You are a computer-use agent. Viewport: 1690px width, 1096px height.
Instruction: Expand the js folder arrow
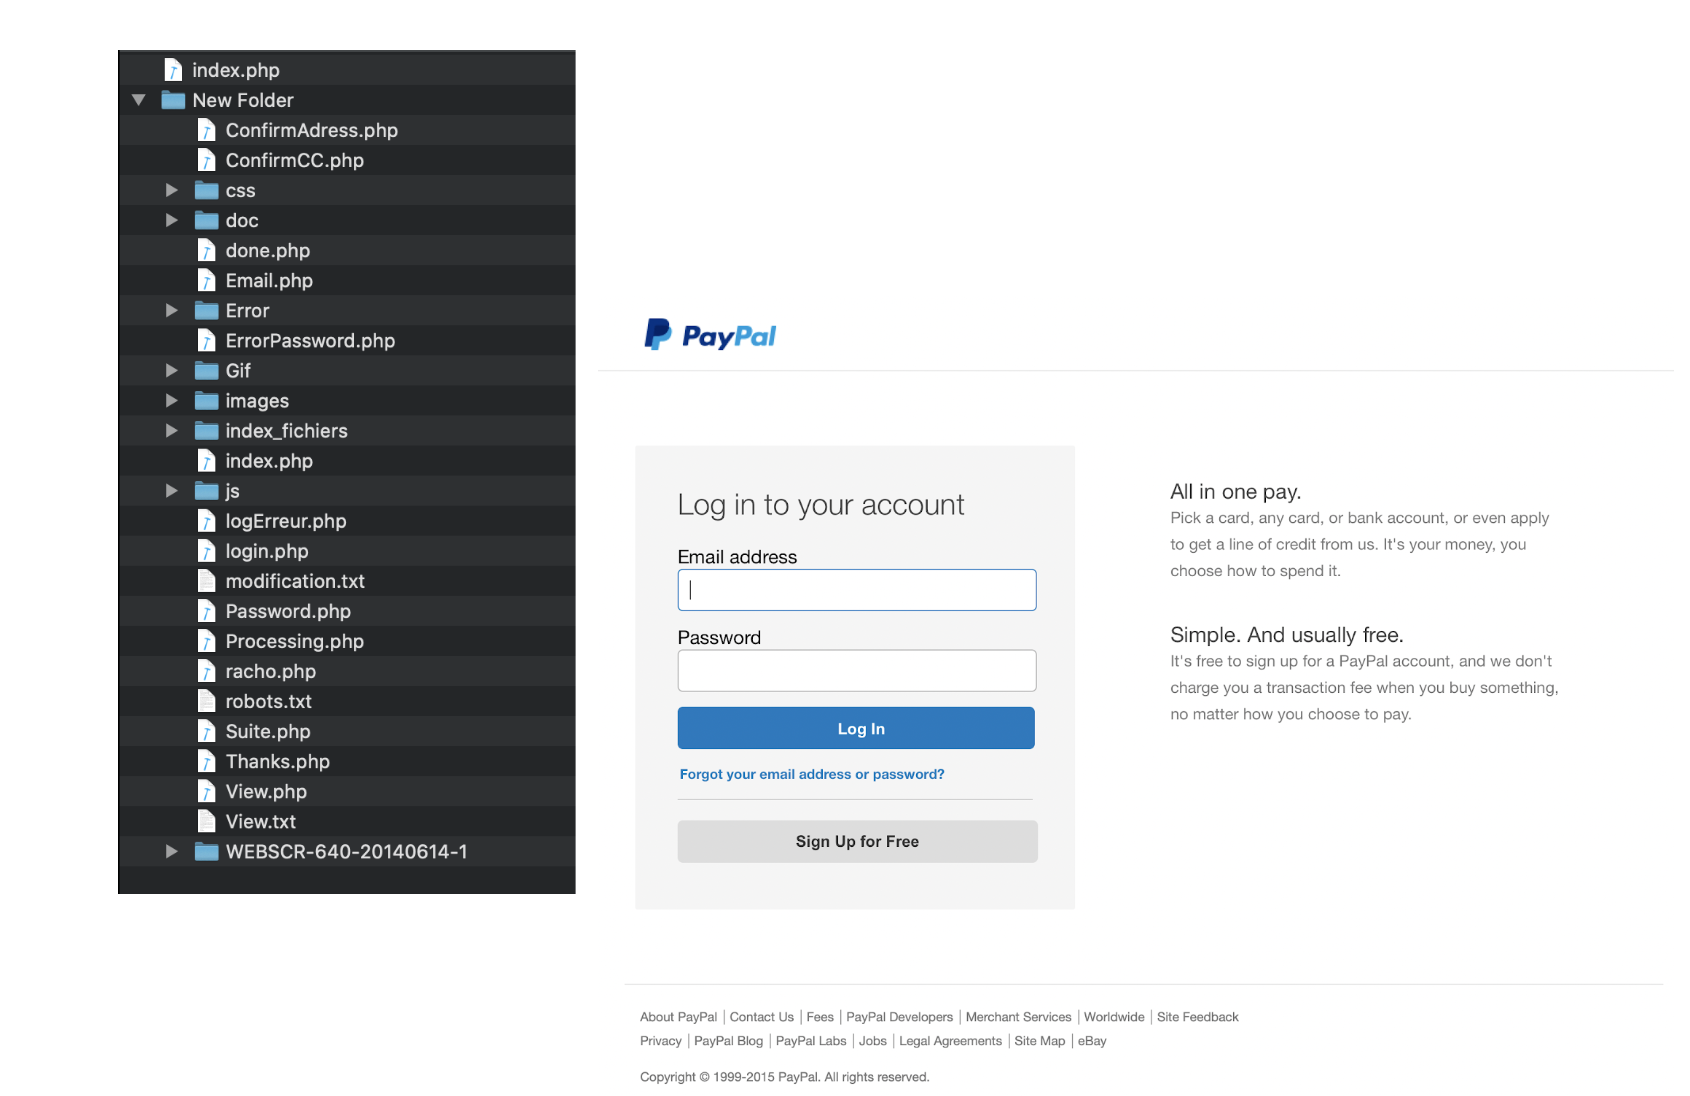click(172, 491)
